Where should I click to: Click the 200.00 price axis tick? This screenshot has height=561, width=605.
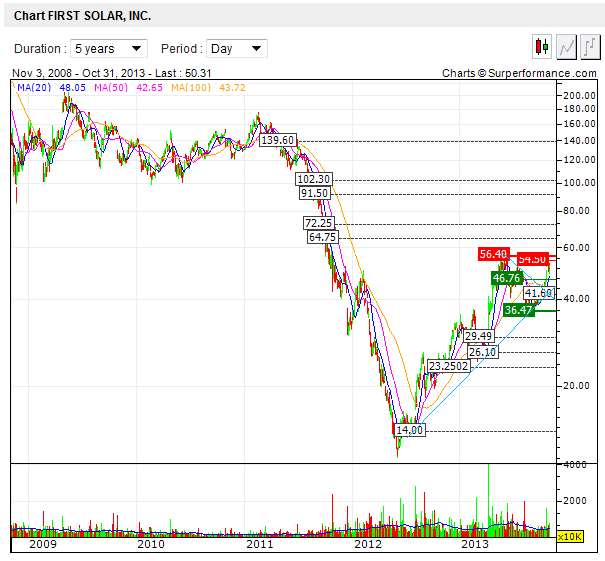pos(579,95)
